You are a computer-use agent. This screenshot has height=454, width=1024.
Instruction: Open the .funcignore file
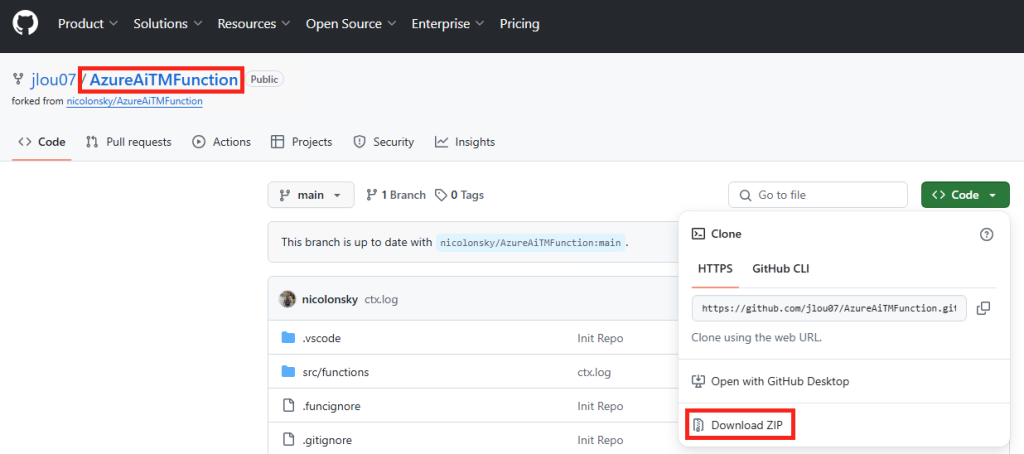(x=331, y=406)
